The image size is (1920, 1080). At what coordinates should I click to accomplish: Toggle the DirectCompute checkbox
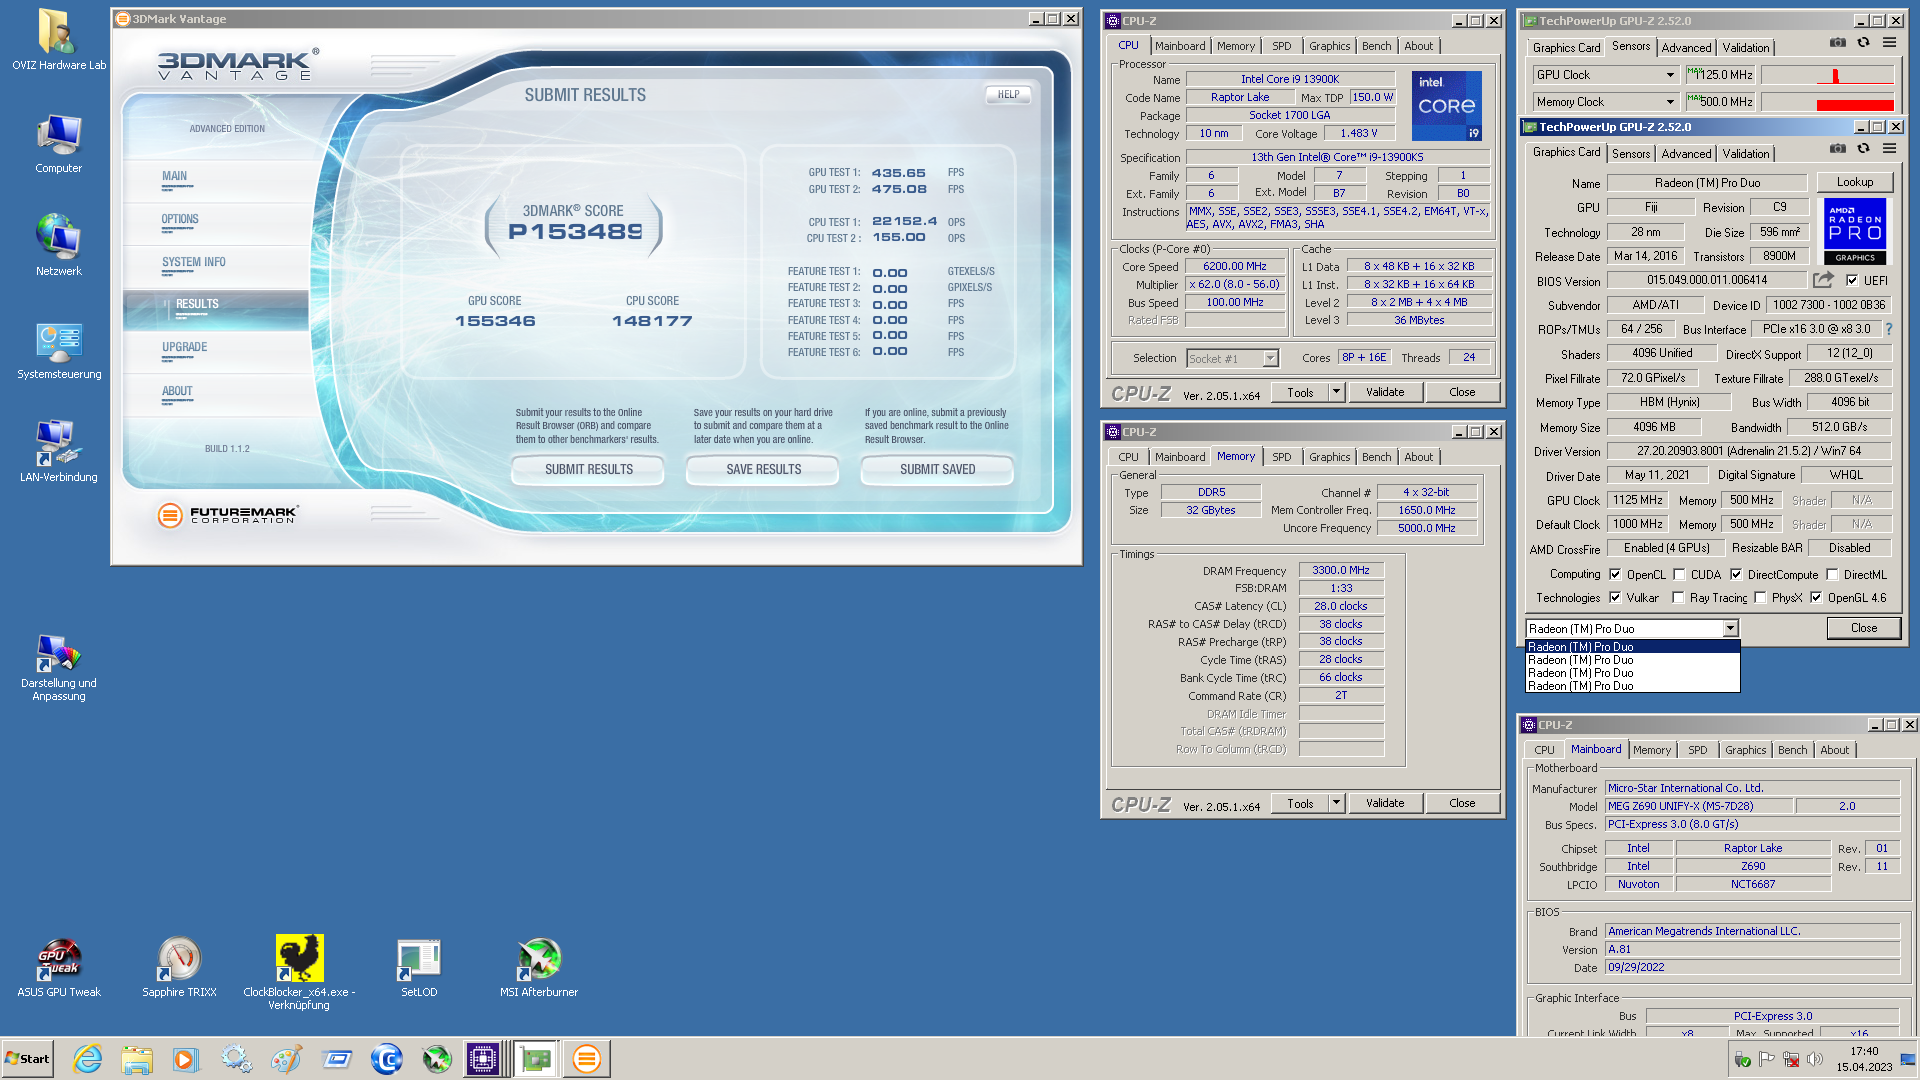[1736, 574]
